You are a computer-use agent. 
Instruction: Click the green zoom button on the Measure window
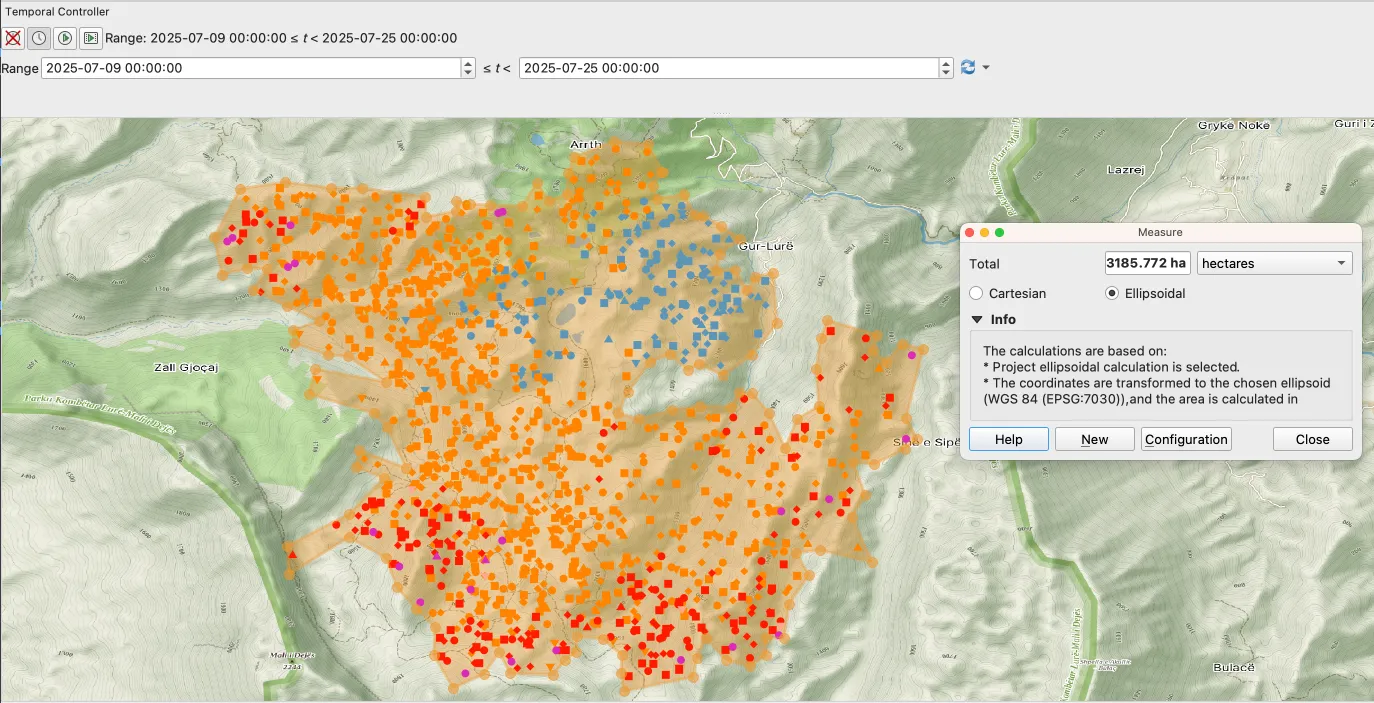(998, 231)
